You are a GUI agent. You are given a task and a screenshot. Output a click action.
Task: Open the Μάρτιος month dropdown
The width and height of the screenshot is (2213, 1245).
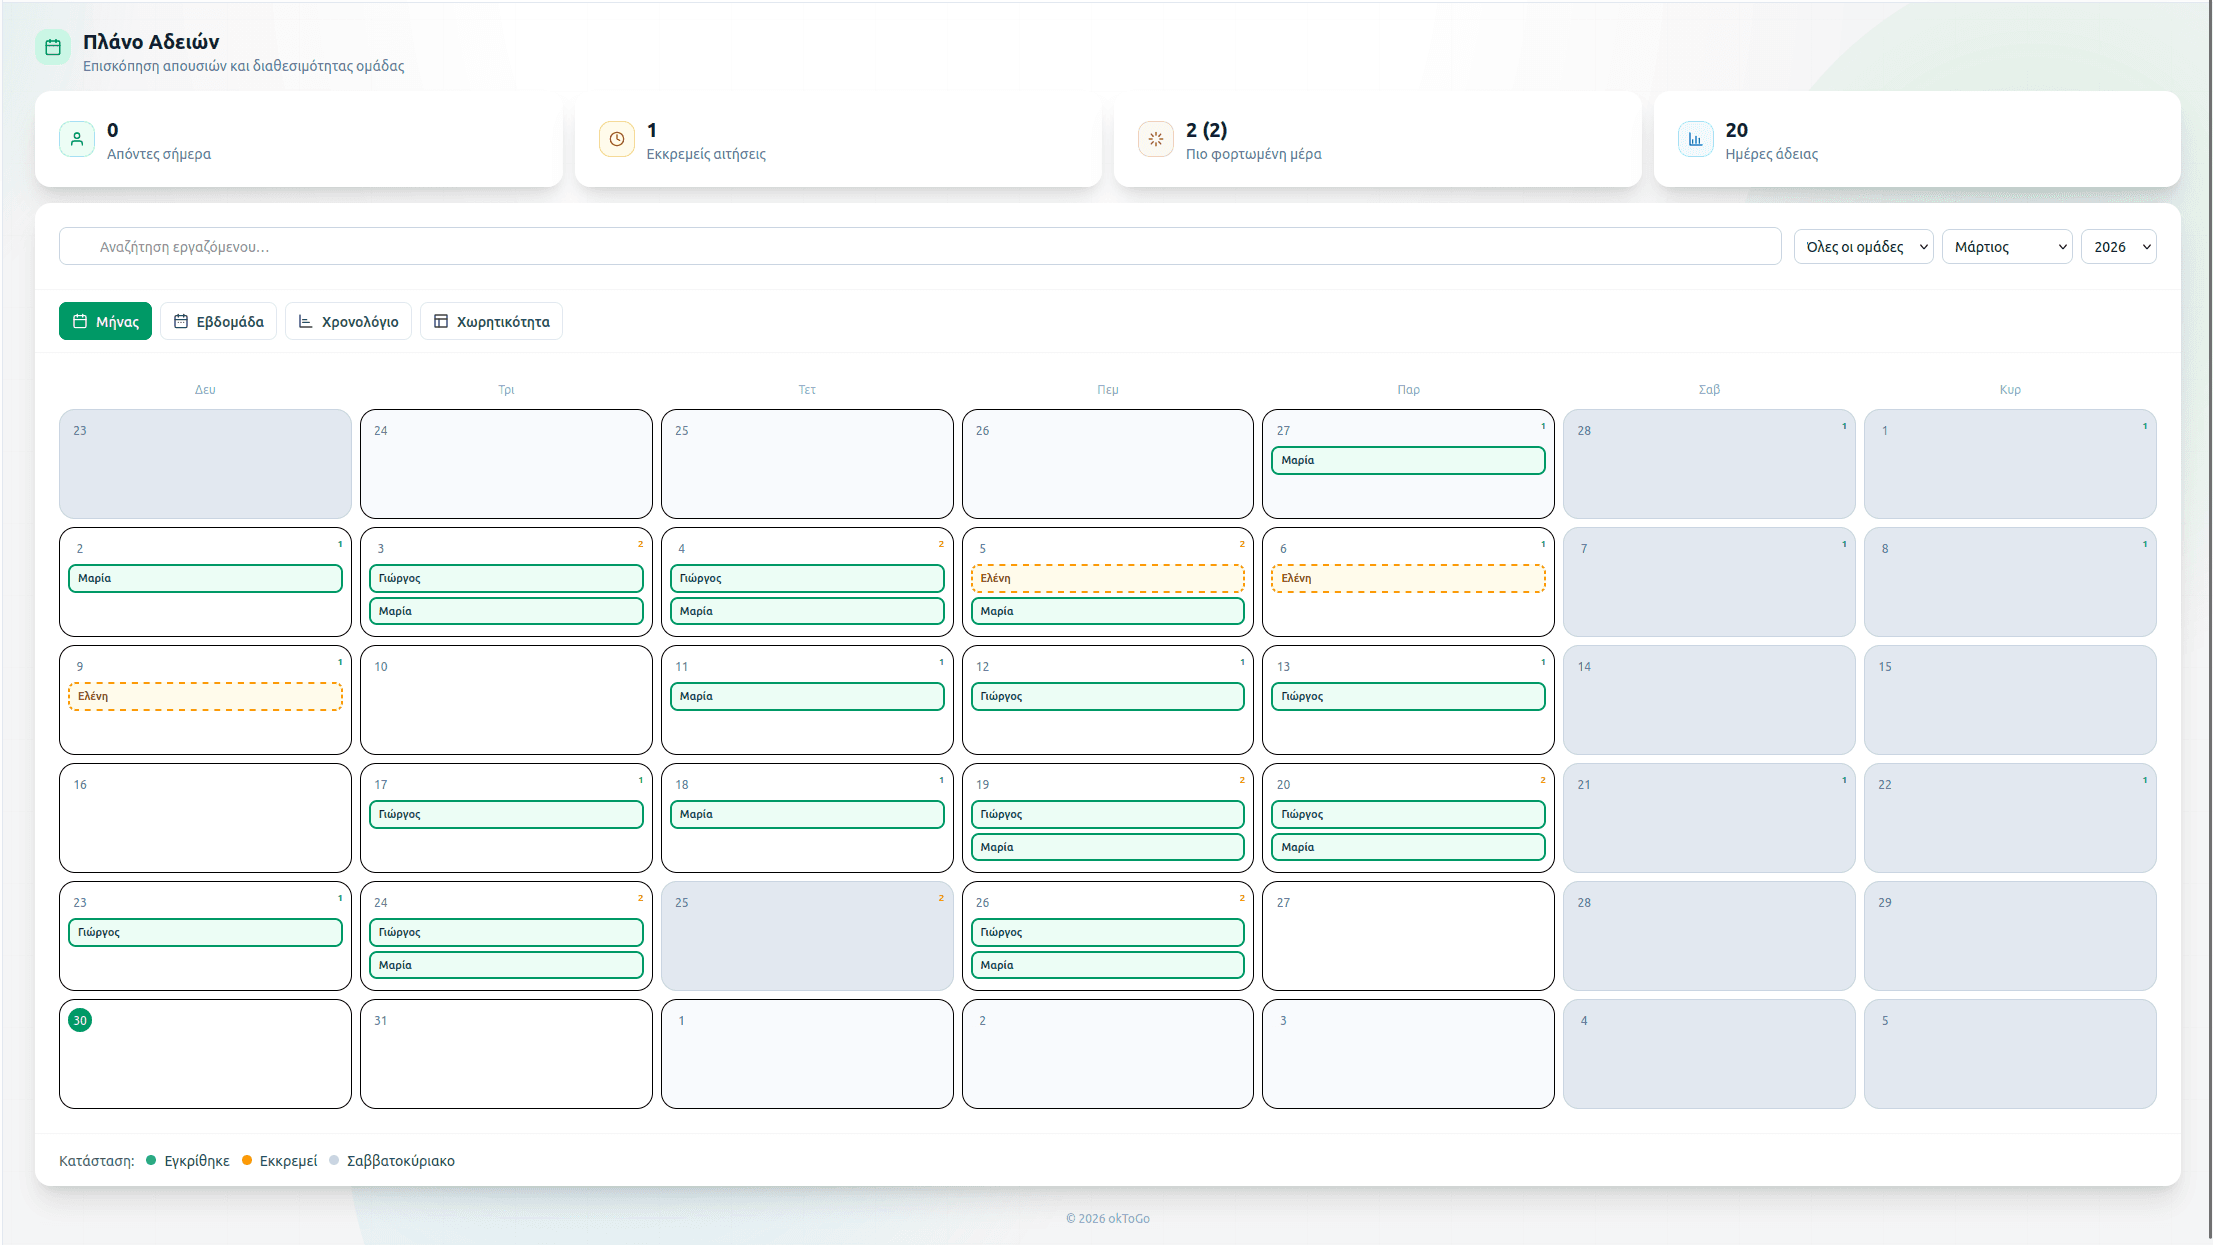[x=2006, y=246]
